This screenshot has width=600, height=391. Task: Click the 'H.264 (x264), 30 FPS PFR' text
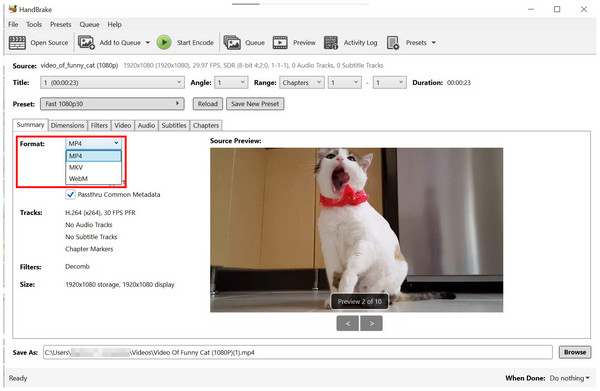(100, 213)
